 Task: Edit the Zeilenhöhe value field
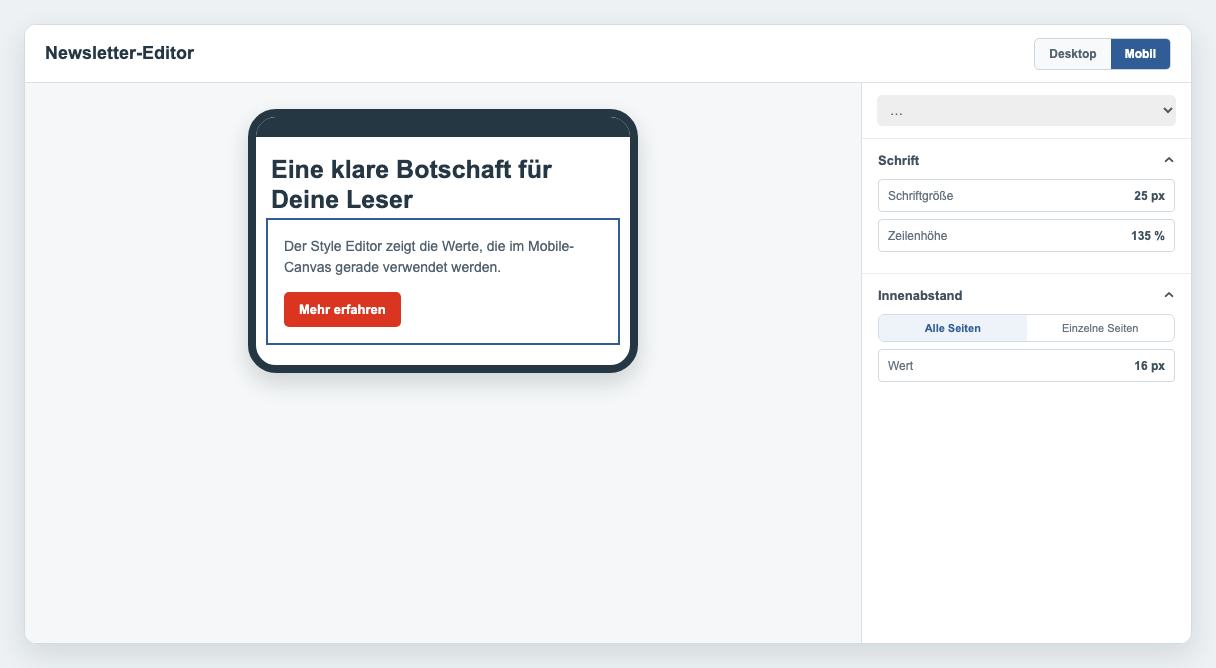[x=1026, y=236]
